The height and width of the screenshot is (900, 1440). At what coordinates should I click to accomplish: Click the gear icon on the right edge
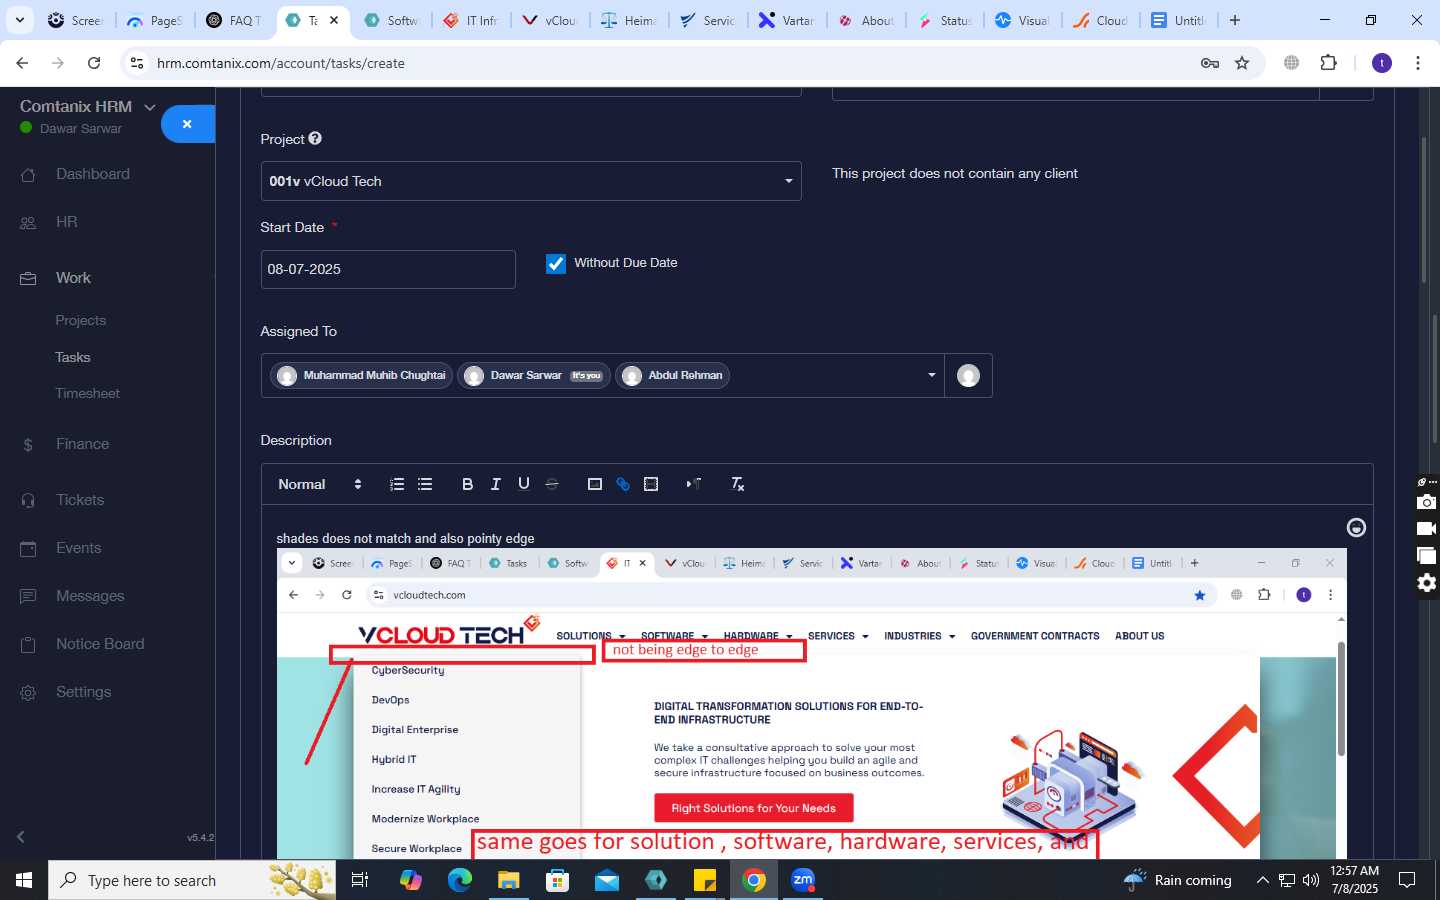[x=1427, y=583]
